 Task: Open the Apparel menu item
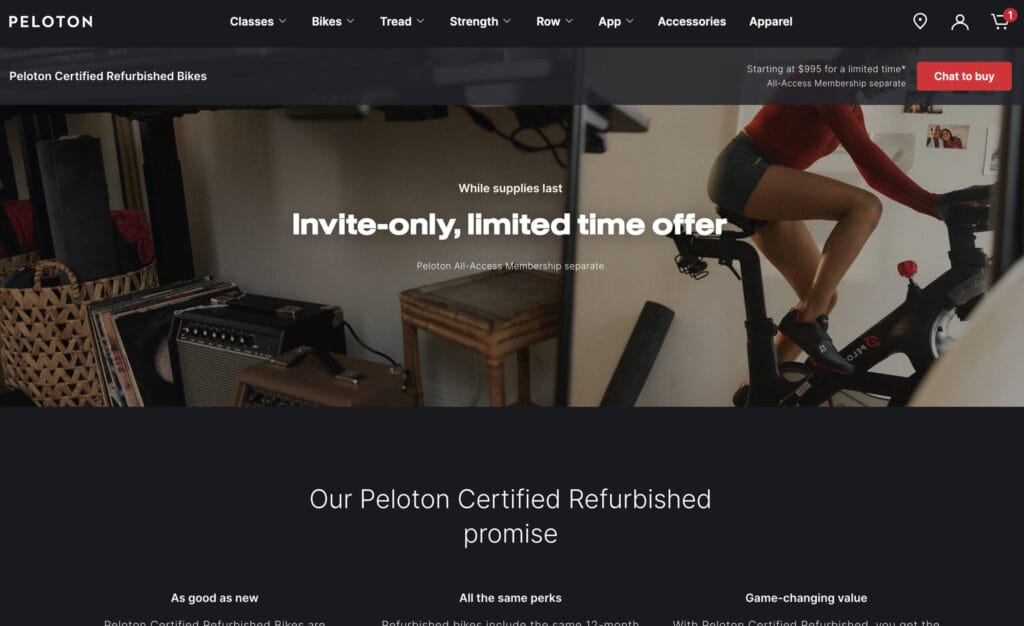pos(771,22)
